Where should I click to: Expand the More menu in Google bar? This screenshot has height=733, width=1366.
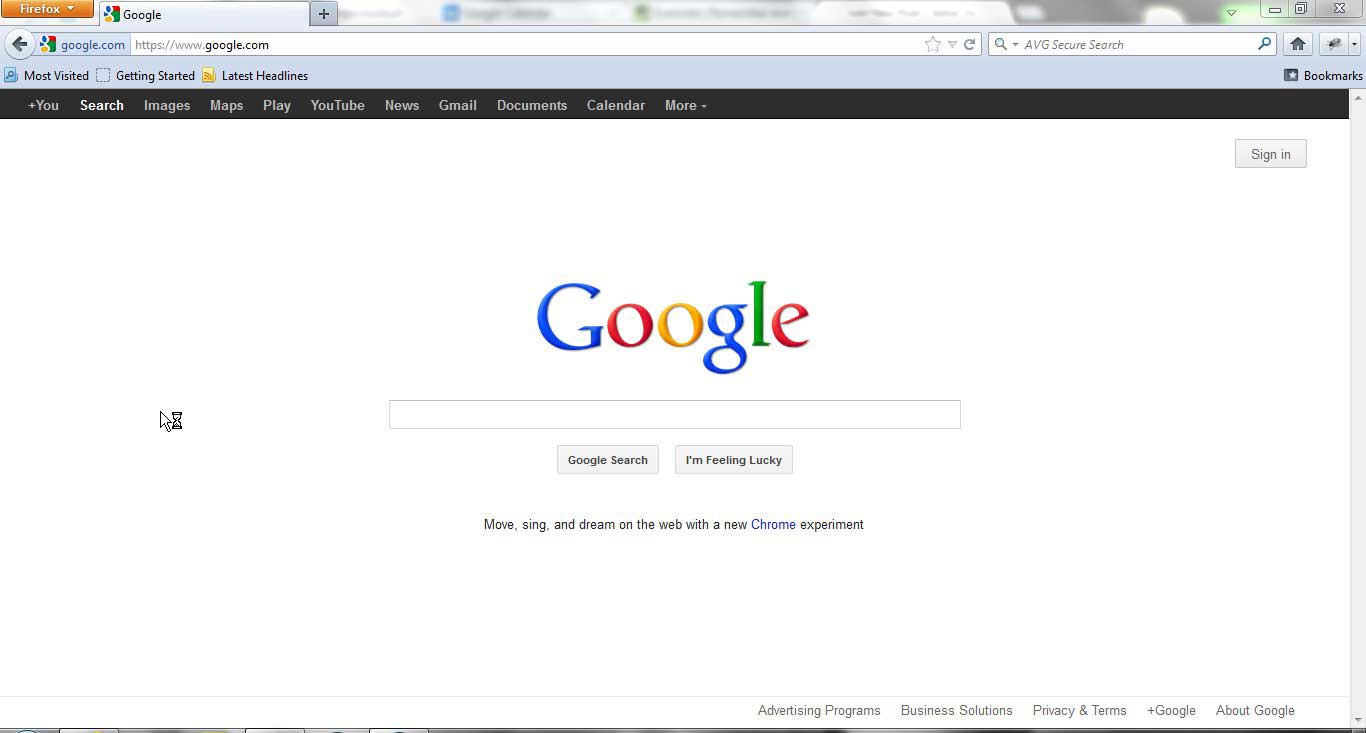pyautogui.click(x=685, y=105)
